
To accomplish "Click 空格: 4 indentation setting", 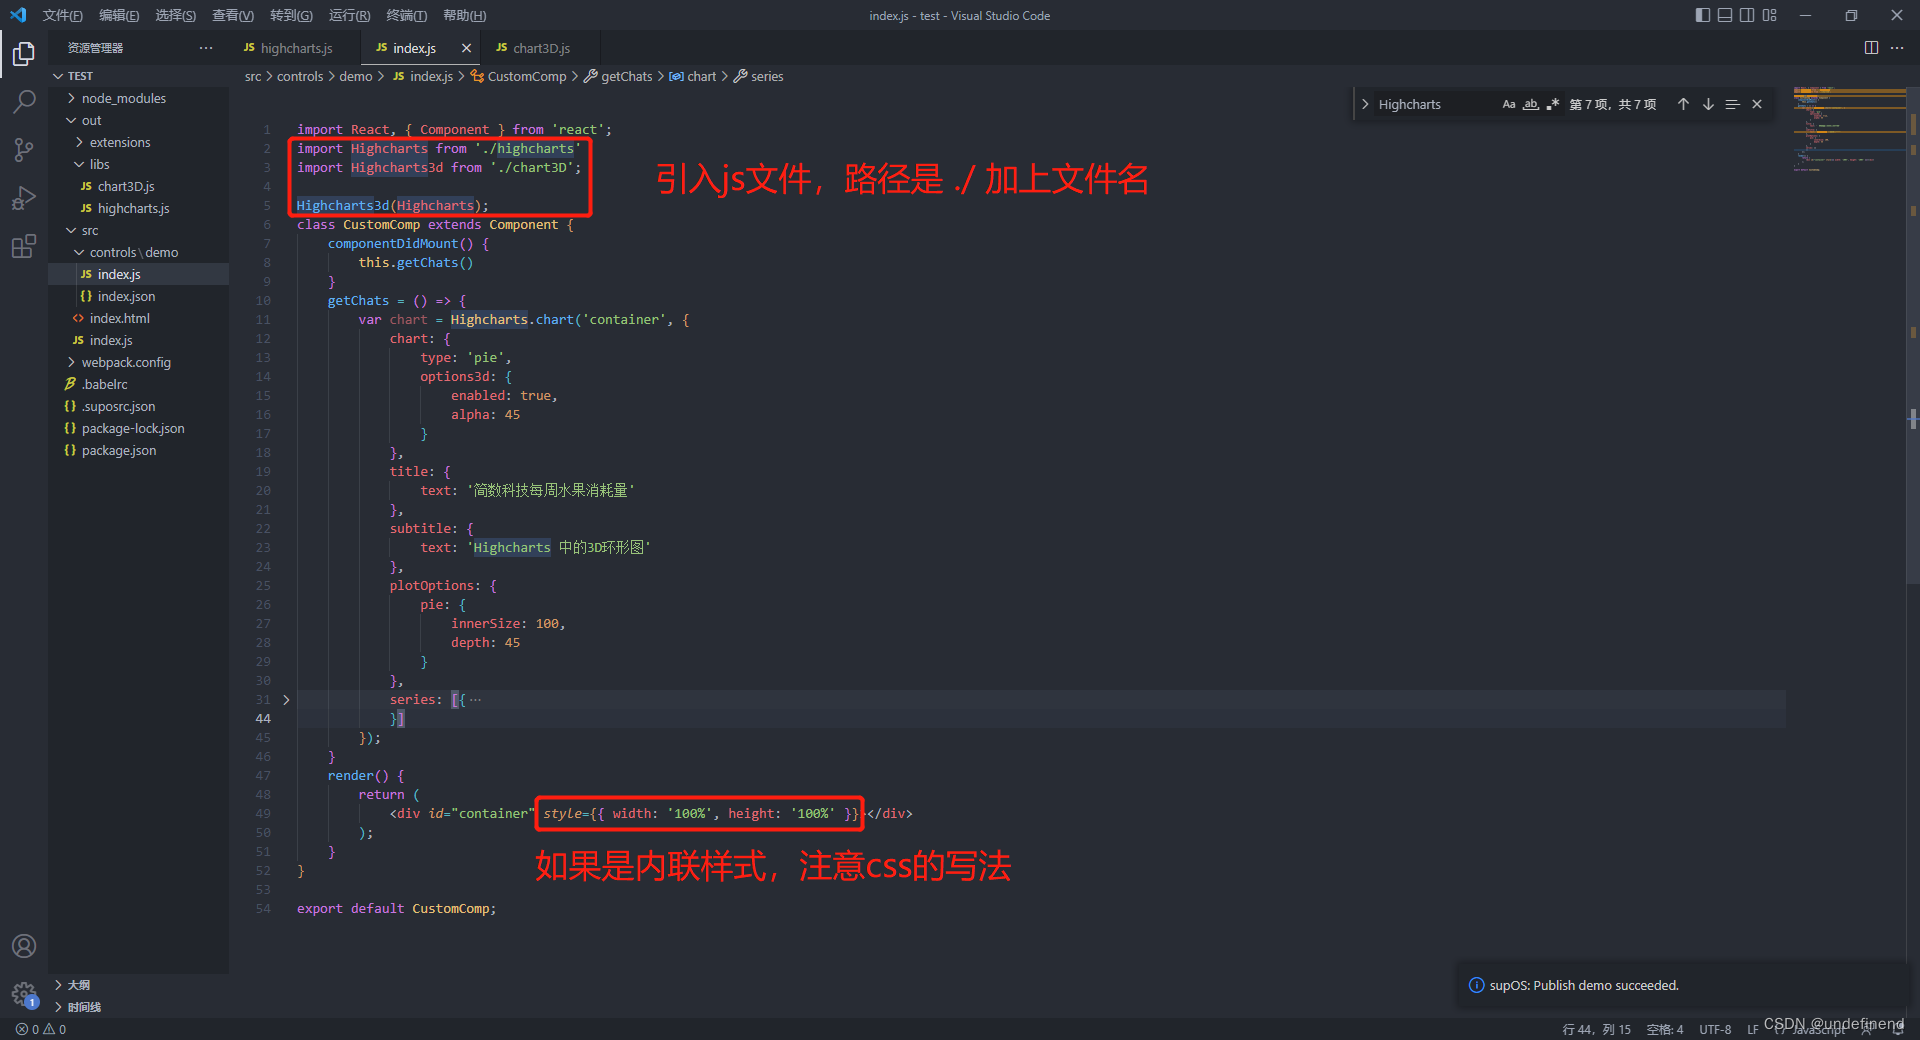I will tap(1665, 1029).
